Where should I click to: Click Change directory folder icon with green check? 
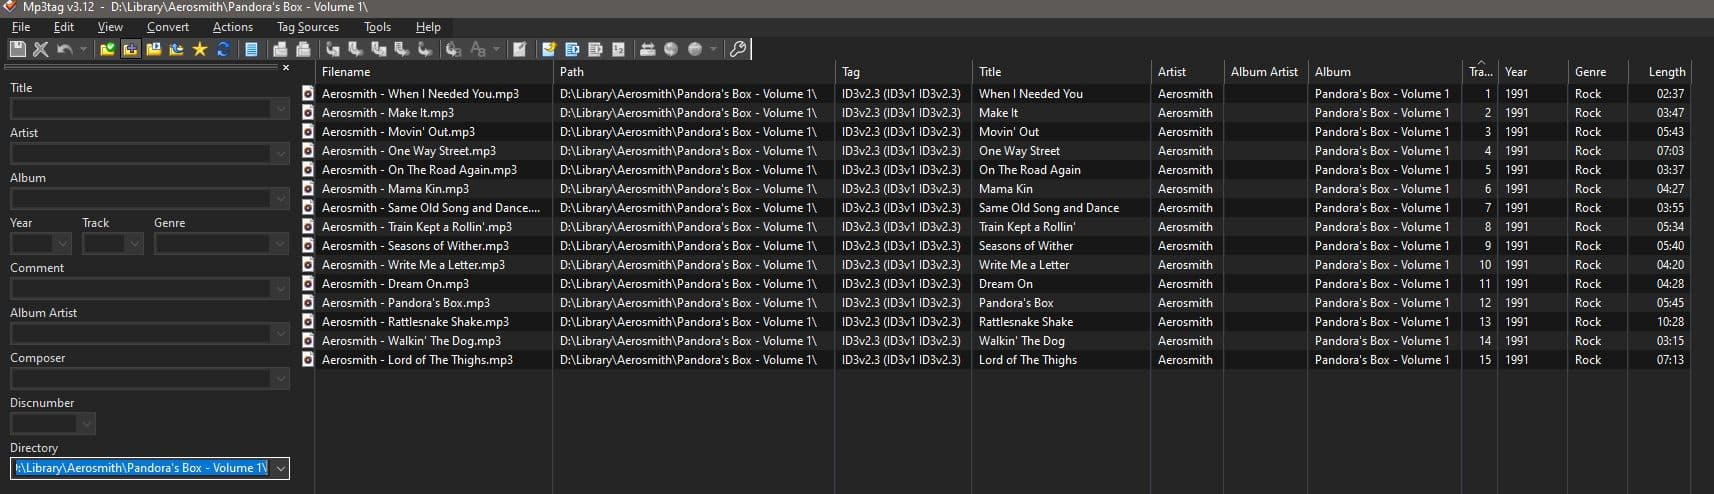click(107, 49)
